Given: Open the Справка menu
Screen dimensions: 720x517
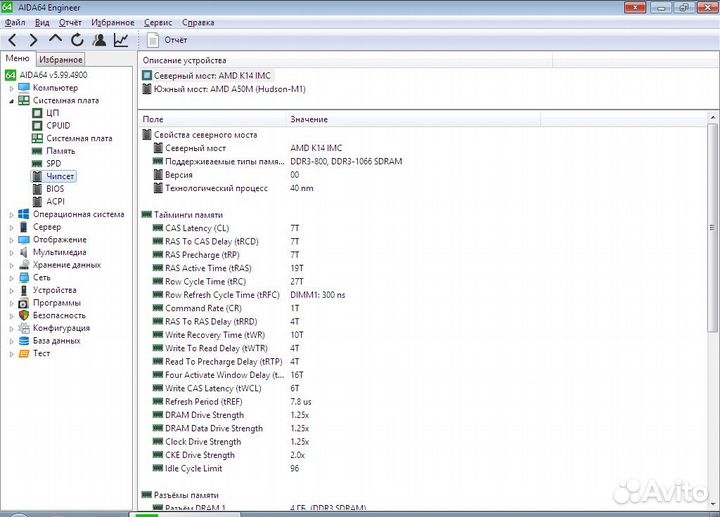Looking at the screenshot, I should [198, 22].
